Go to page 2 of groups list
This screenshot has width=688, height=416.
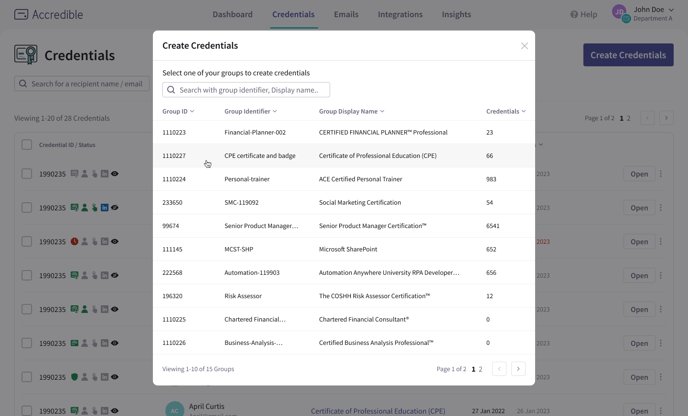[x=480, y=369]
